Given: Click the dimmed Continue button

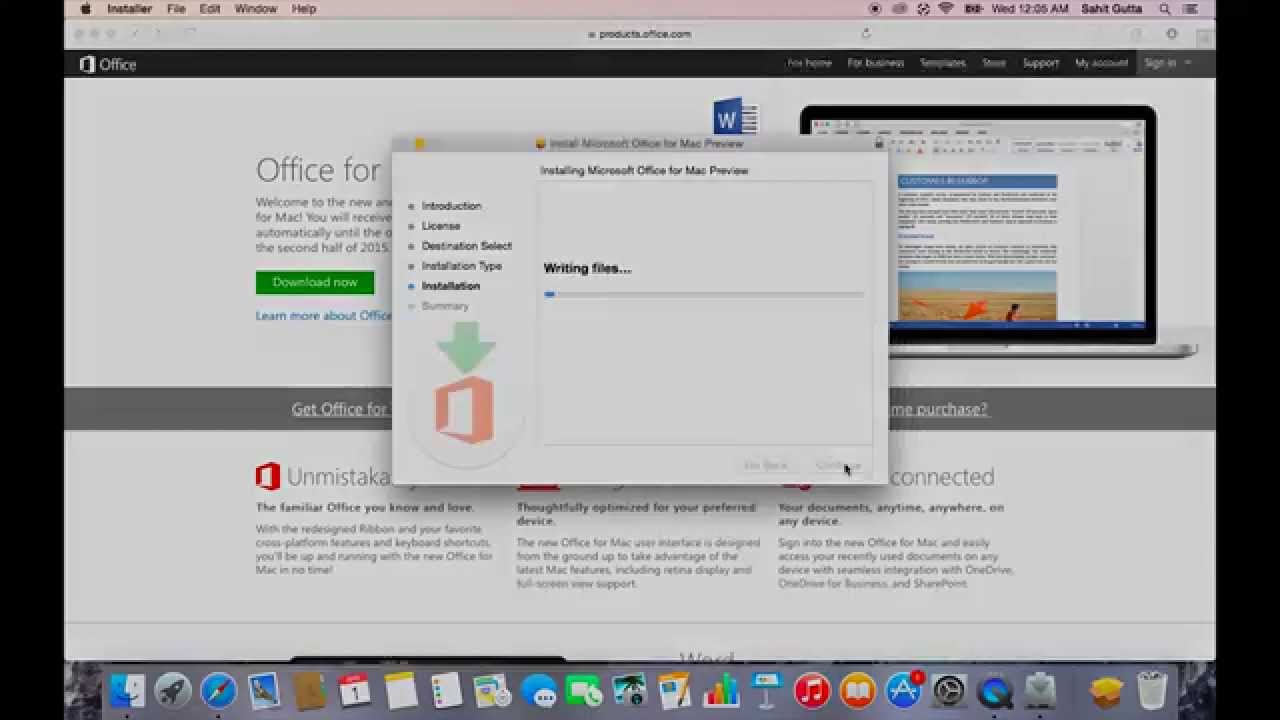Looking at the screenshot, I should [838, 466].
